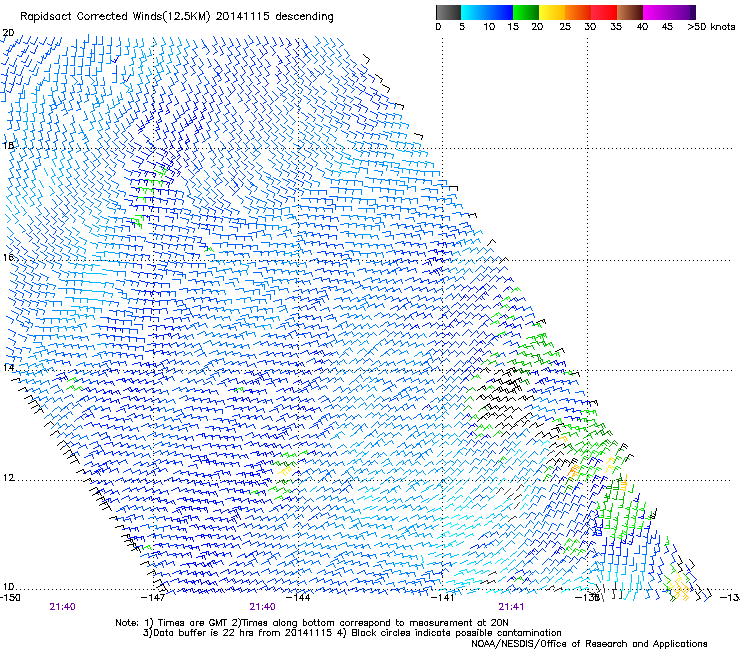Select the '35' legend scale label
Image resolution: width=740 pixels, height=650 pixels.
click(616, 27)
